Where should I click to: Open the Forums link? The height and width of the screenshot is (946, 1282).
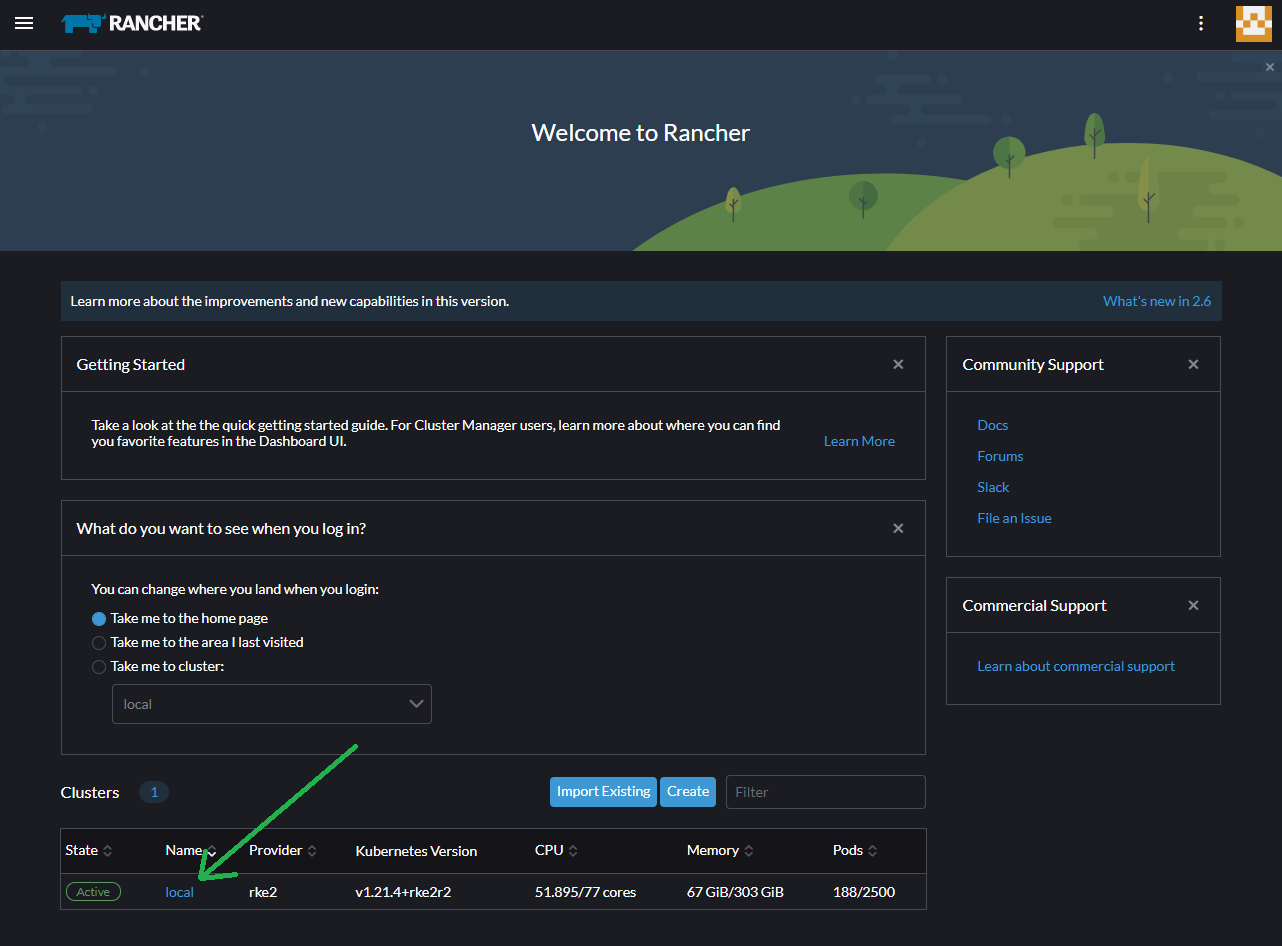[x=1000, y=456]
